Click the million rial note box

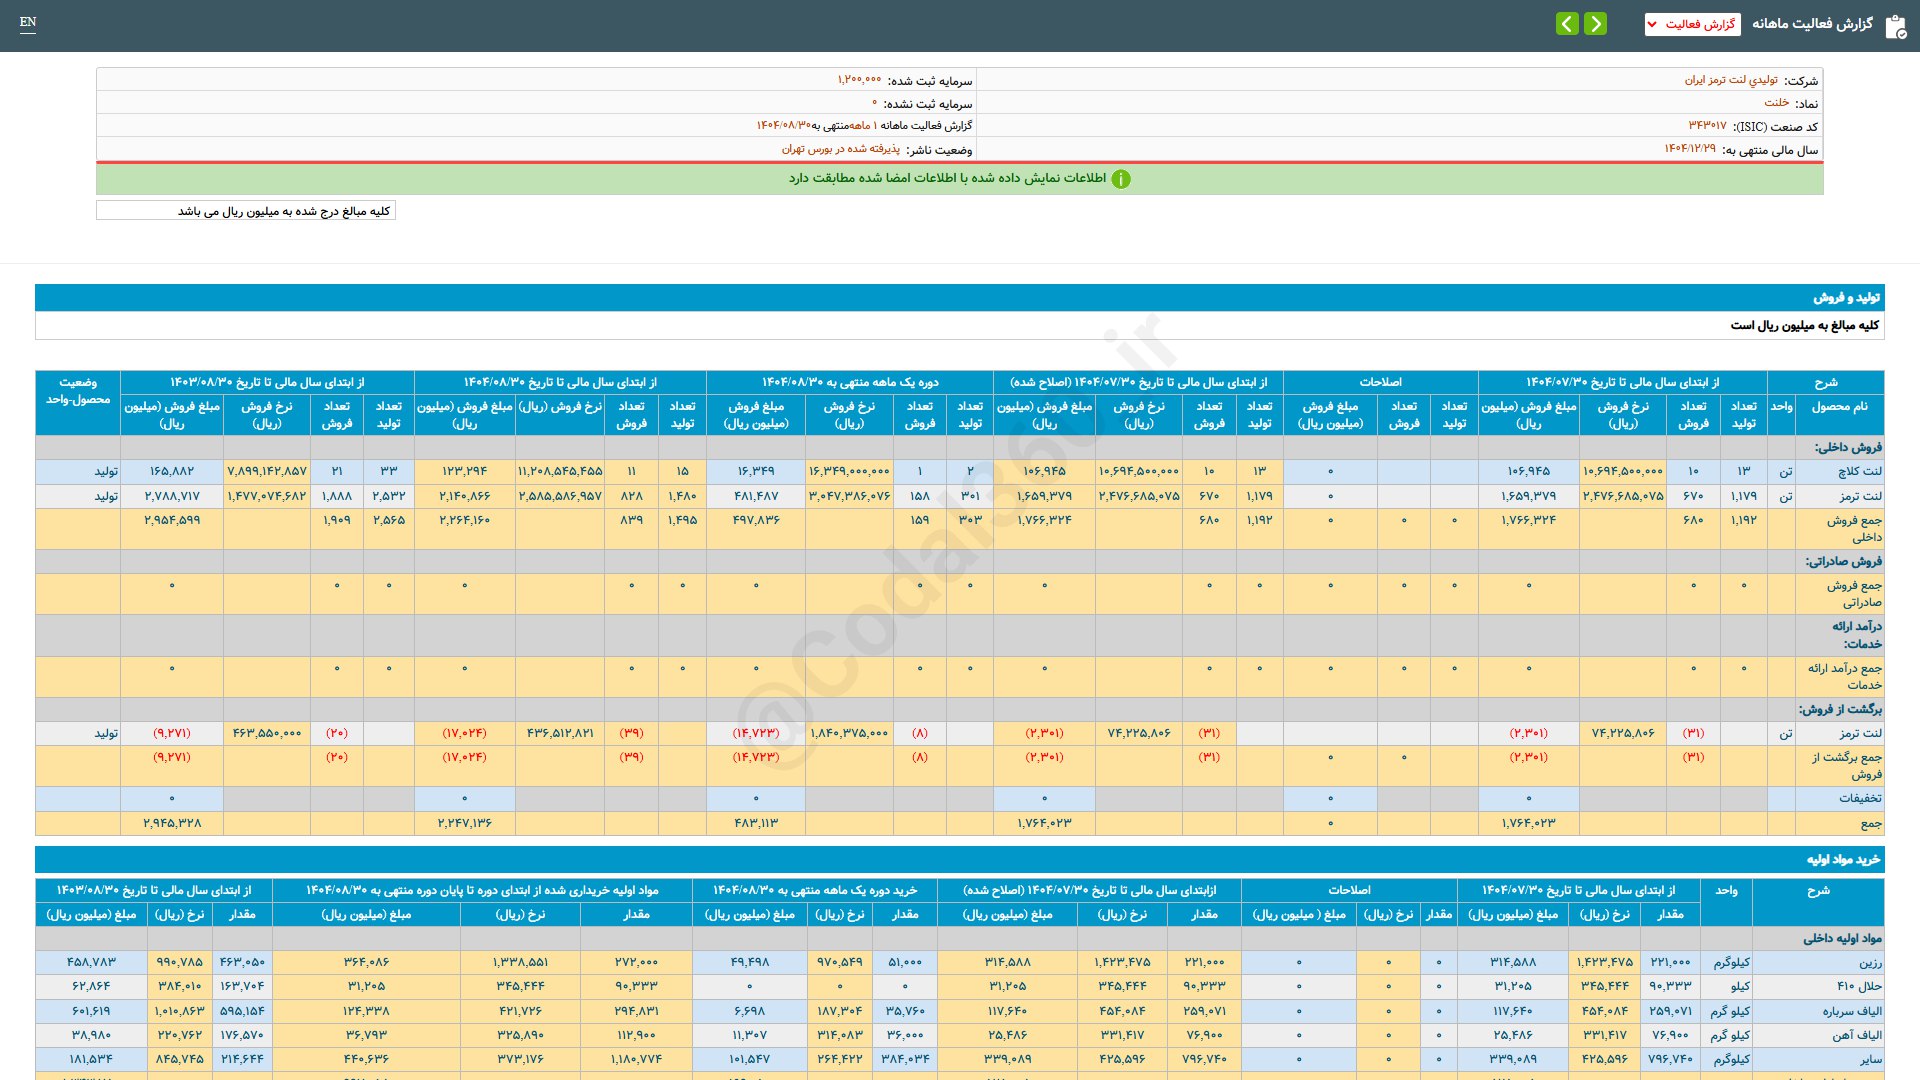click(x=246, y=211)
